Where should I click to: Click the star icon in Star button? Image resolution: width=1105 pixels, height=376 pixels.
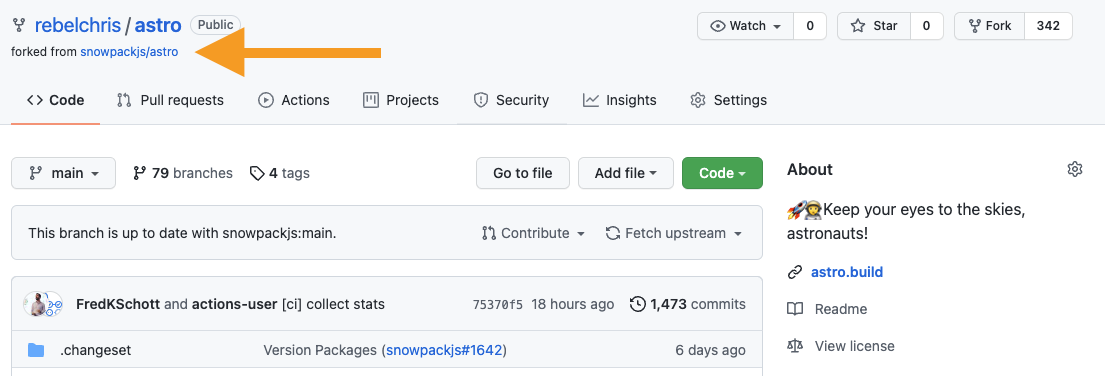(858, 26)
